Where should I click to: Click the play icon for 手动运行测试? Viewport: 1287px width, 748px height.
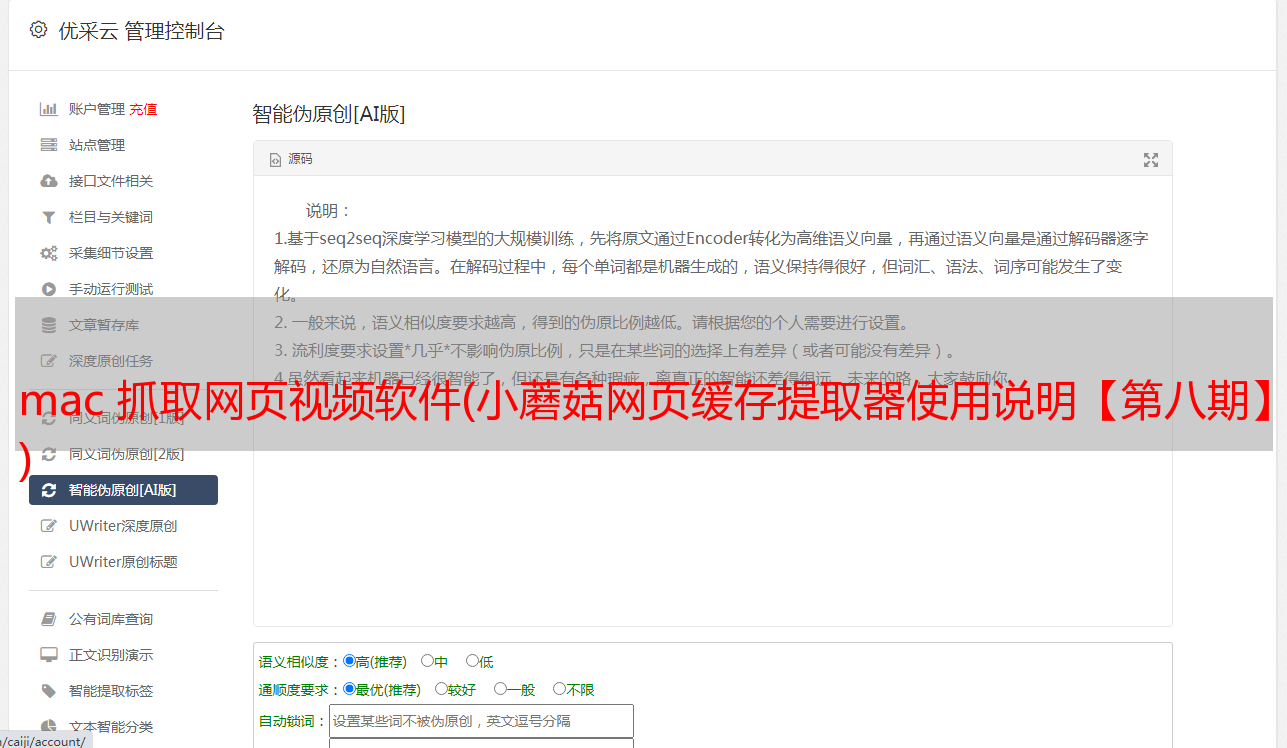point(48,289)
